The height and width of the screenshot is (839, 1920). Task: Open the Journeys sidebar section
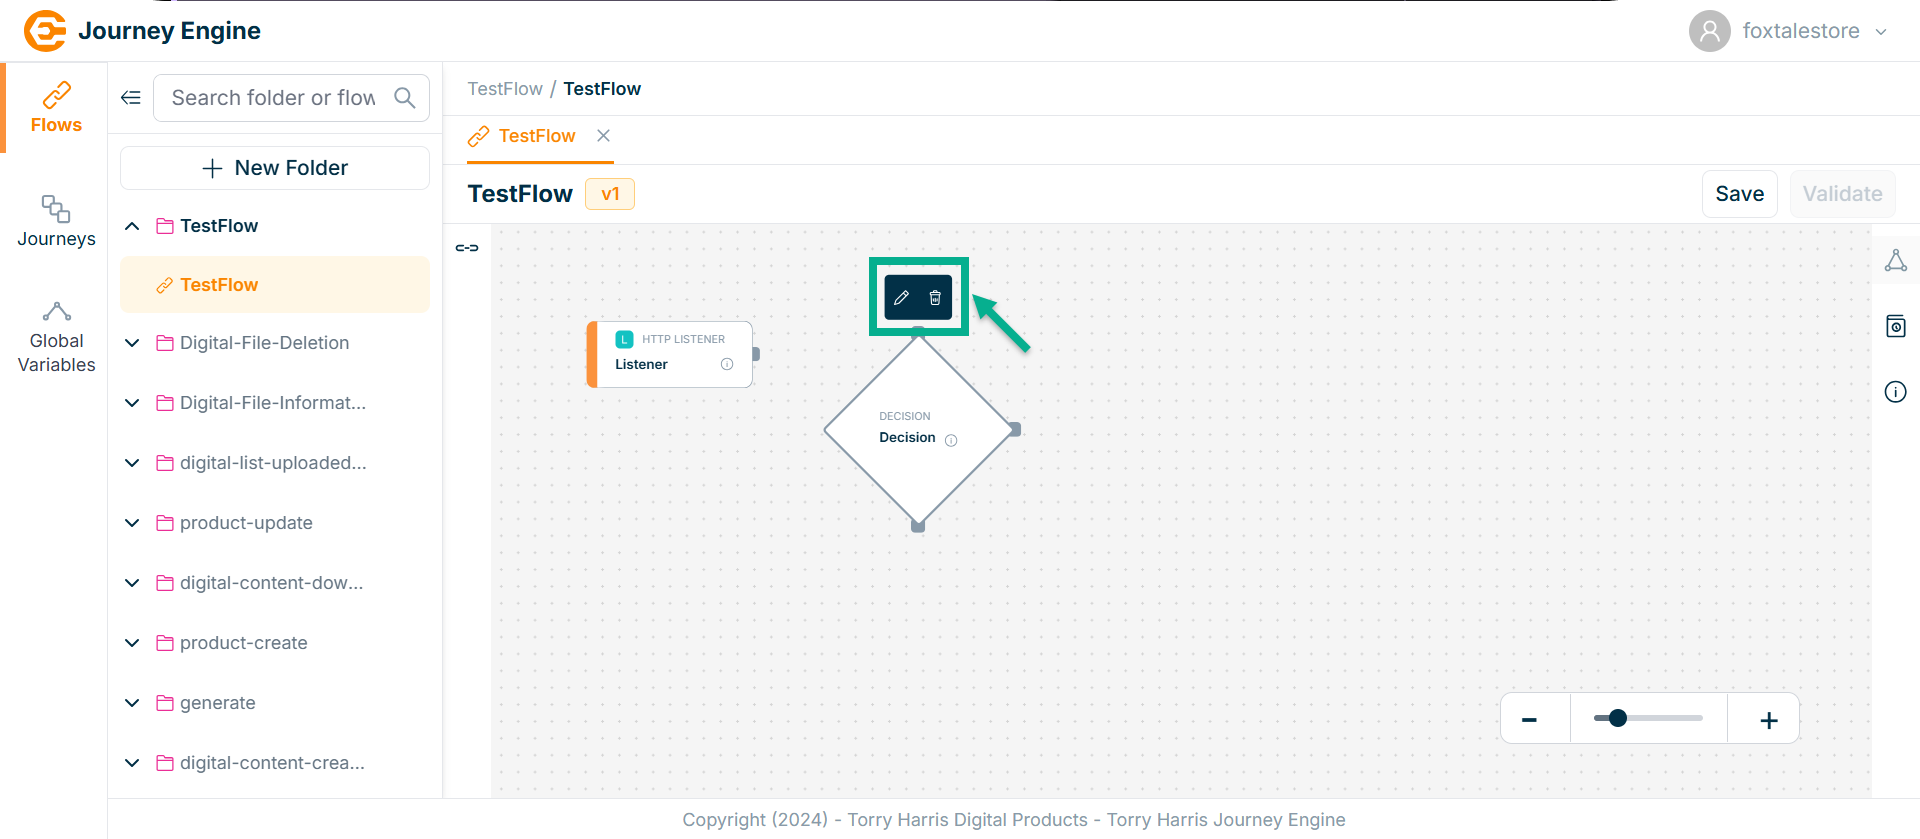pos(56,221)
